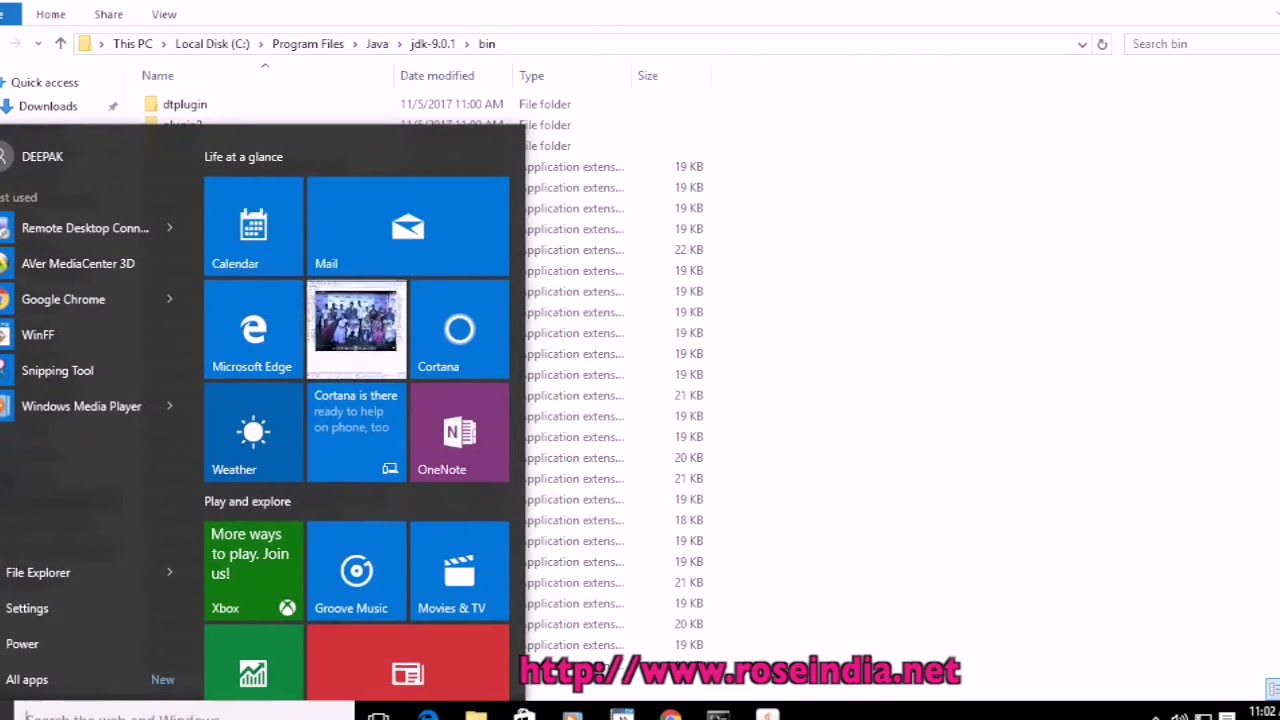Open the Movies & TV tile
This screenshot has width=1280, height=720.
pos(459,571)
